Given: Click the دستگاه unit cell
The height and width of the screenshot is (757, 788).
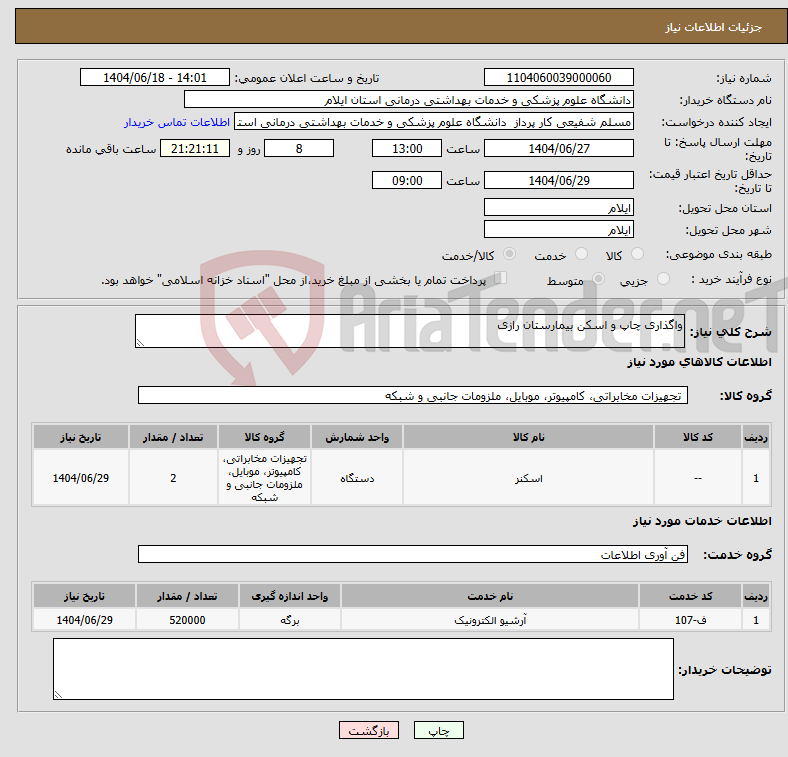Looking at the screenshot, I should (357, 478).
